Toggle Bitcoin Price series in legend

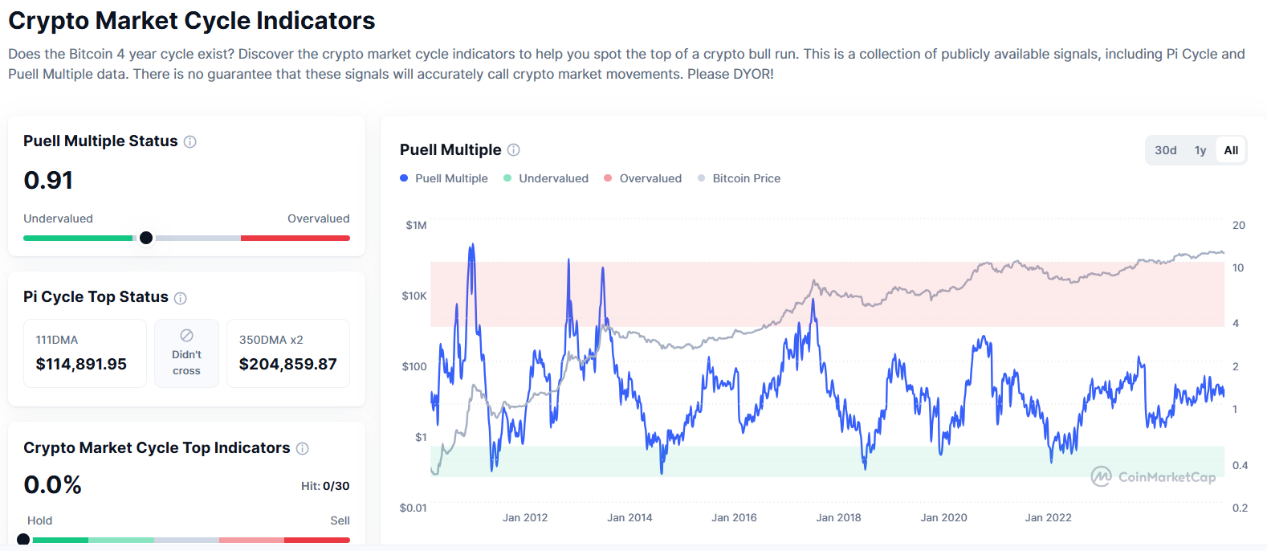[739, 179]
